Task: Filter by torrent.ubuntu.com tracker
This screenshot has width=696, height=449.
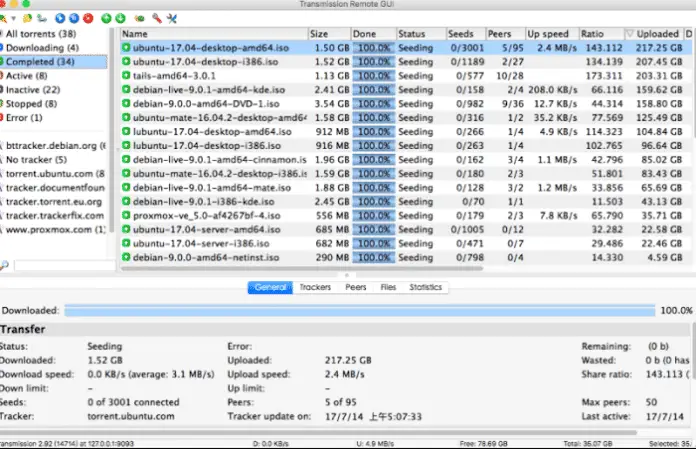Action: click(x=53, y=173)
